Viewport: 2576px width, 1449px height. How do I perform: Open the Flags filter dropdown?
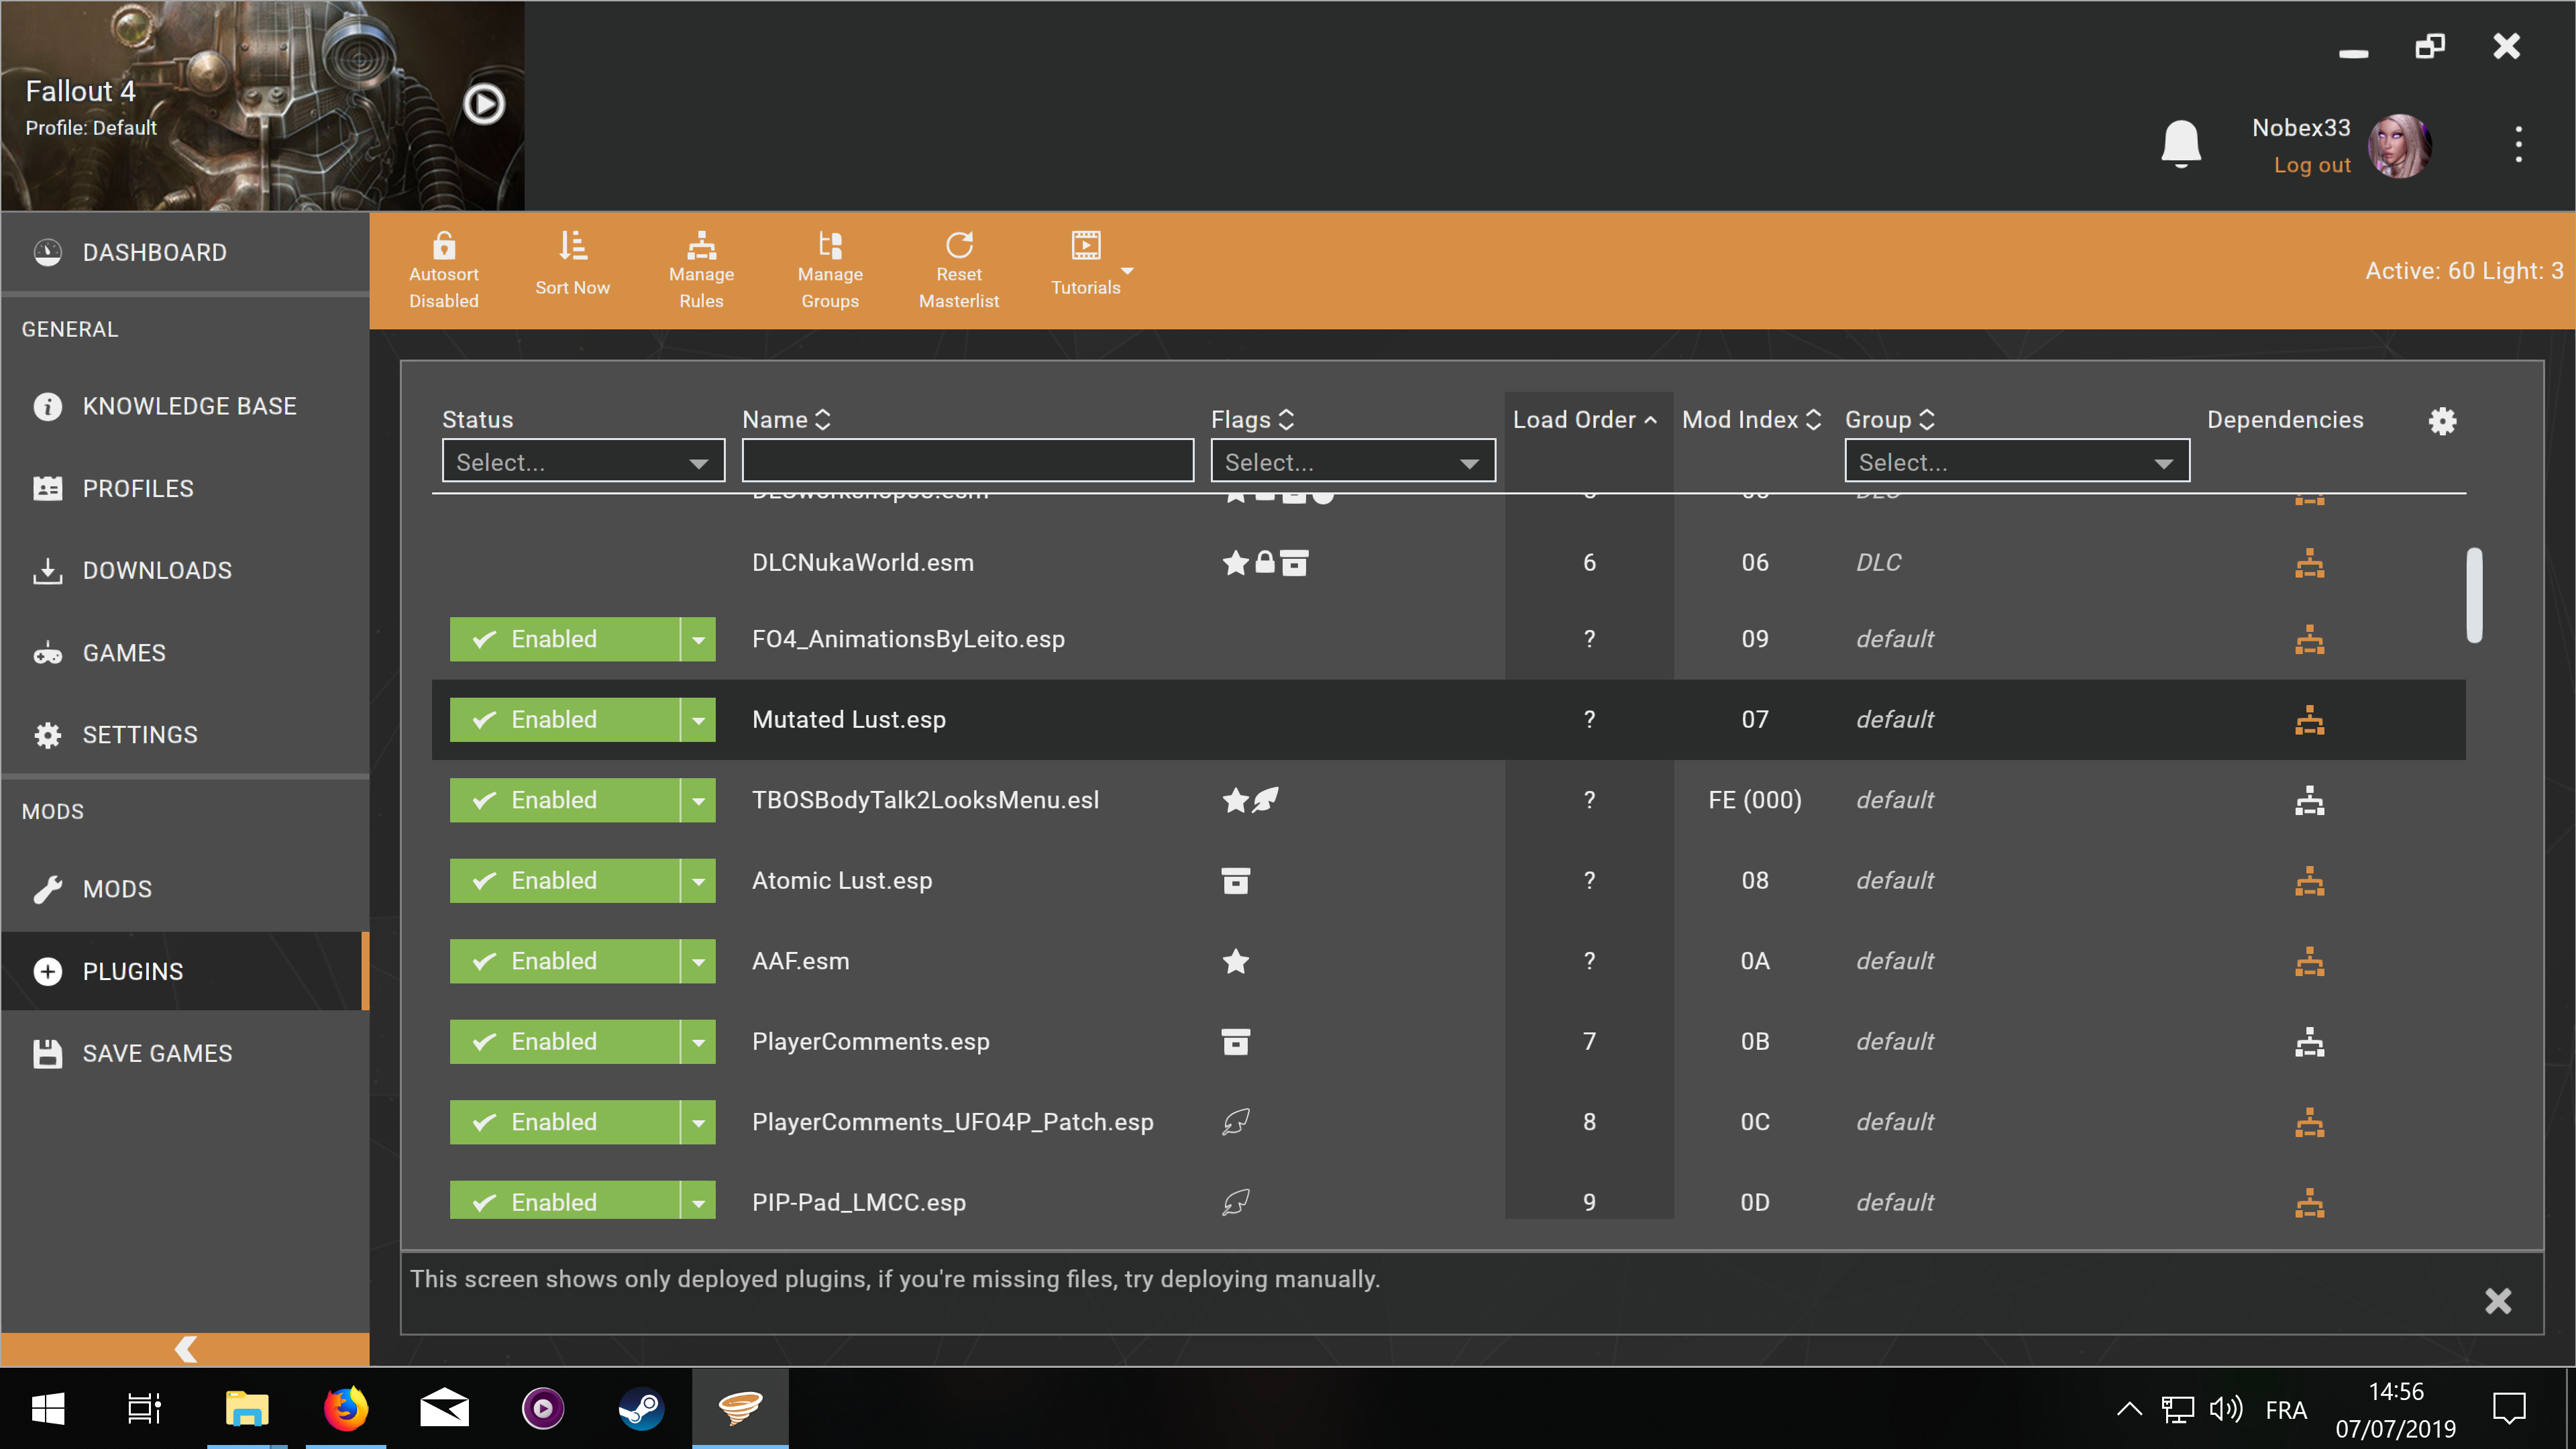point(1353,462)
